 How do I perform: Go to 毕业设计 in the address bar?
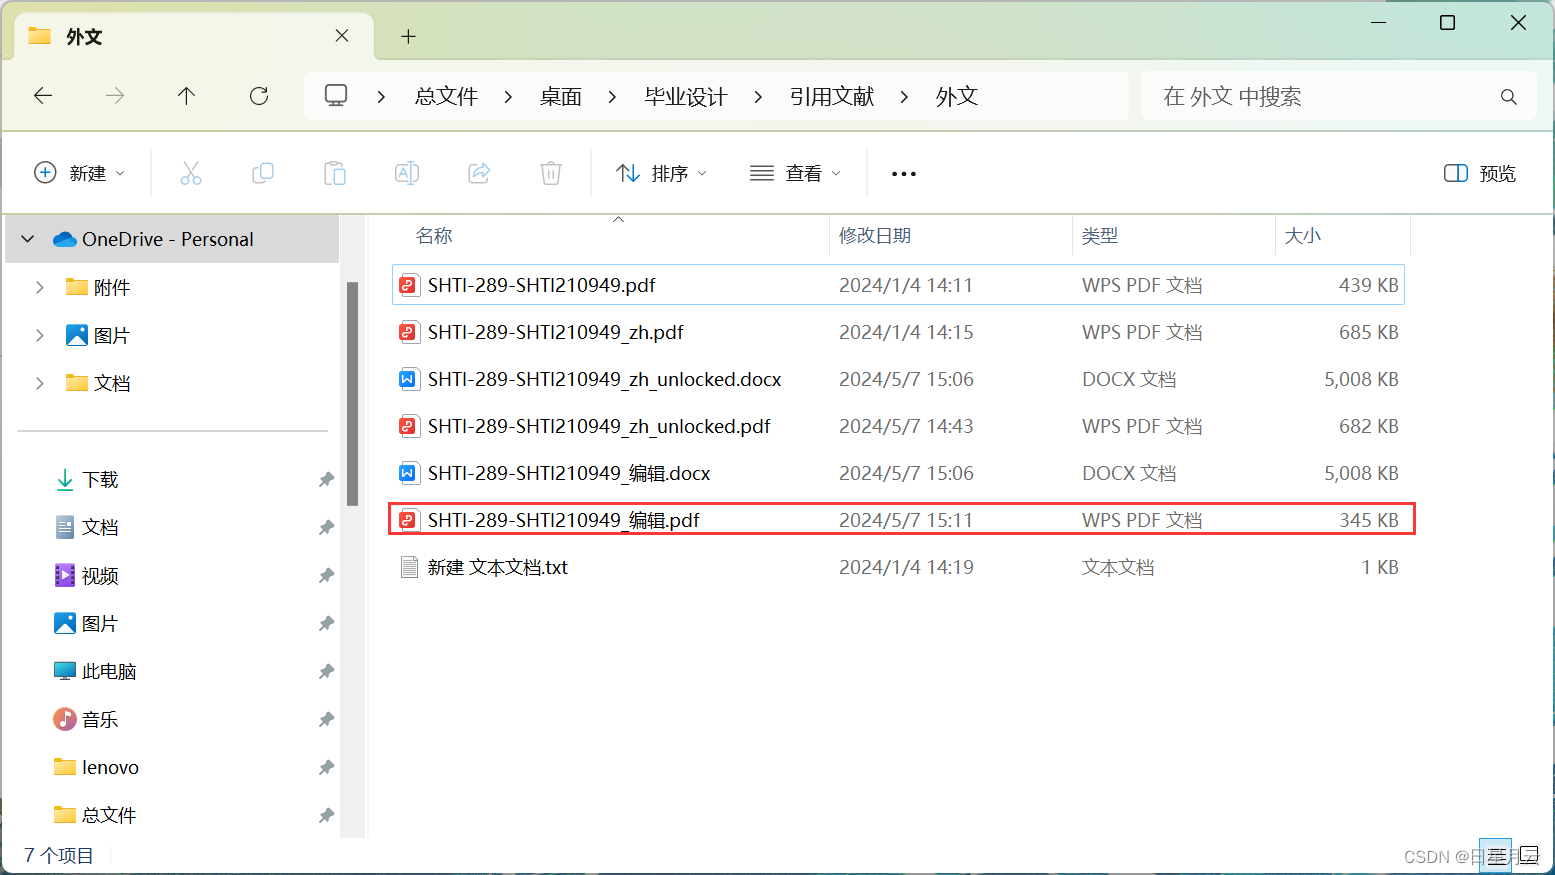(686, 97)
